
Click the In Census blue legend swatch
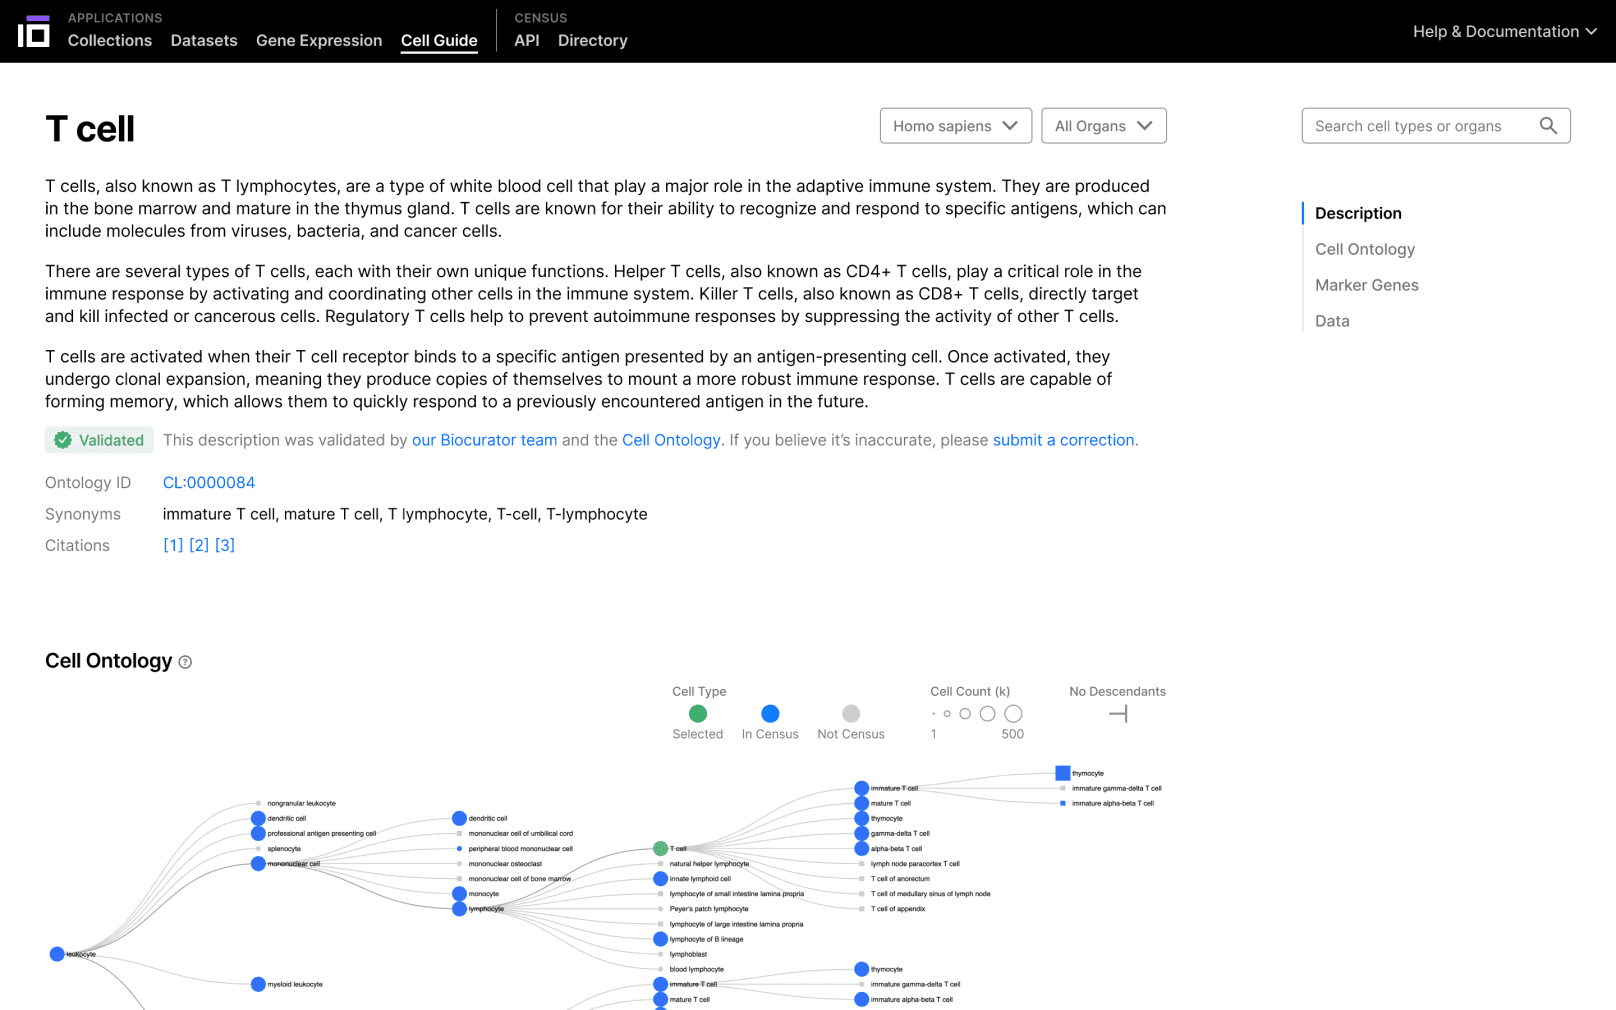pos(770,714)
